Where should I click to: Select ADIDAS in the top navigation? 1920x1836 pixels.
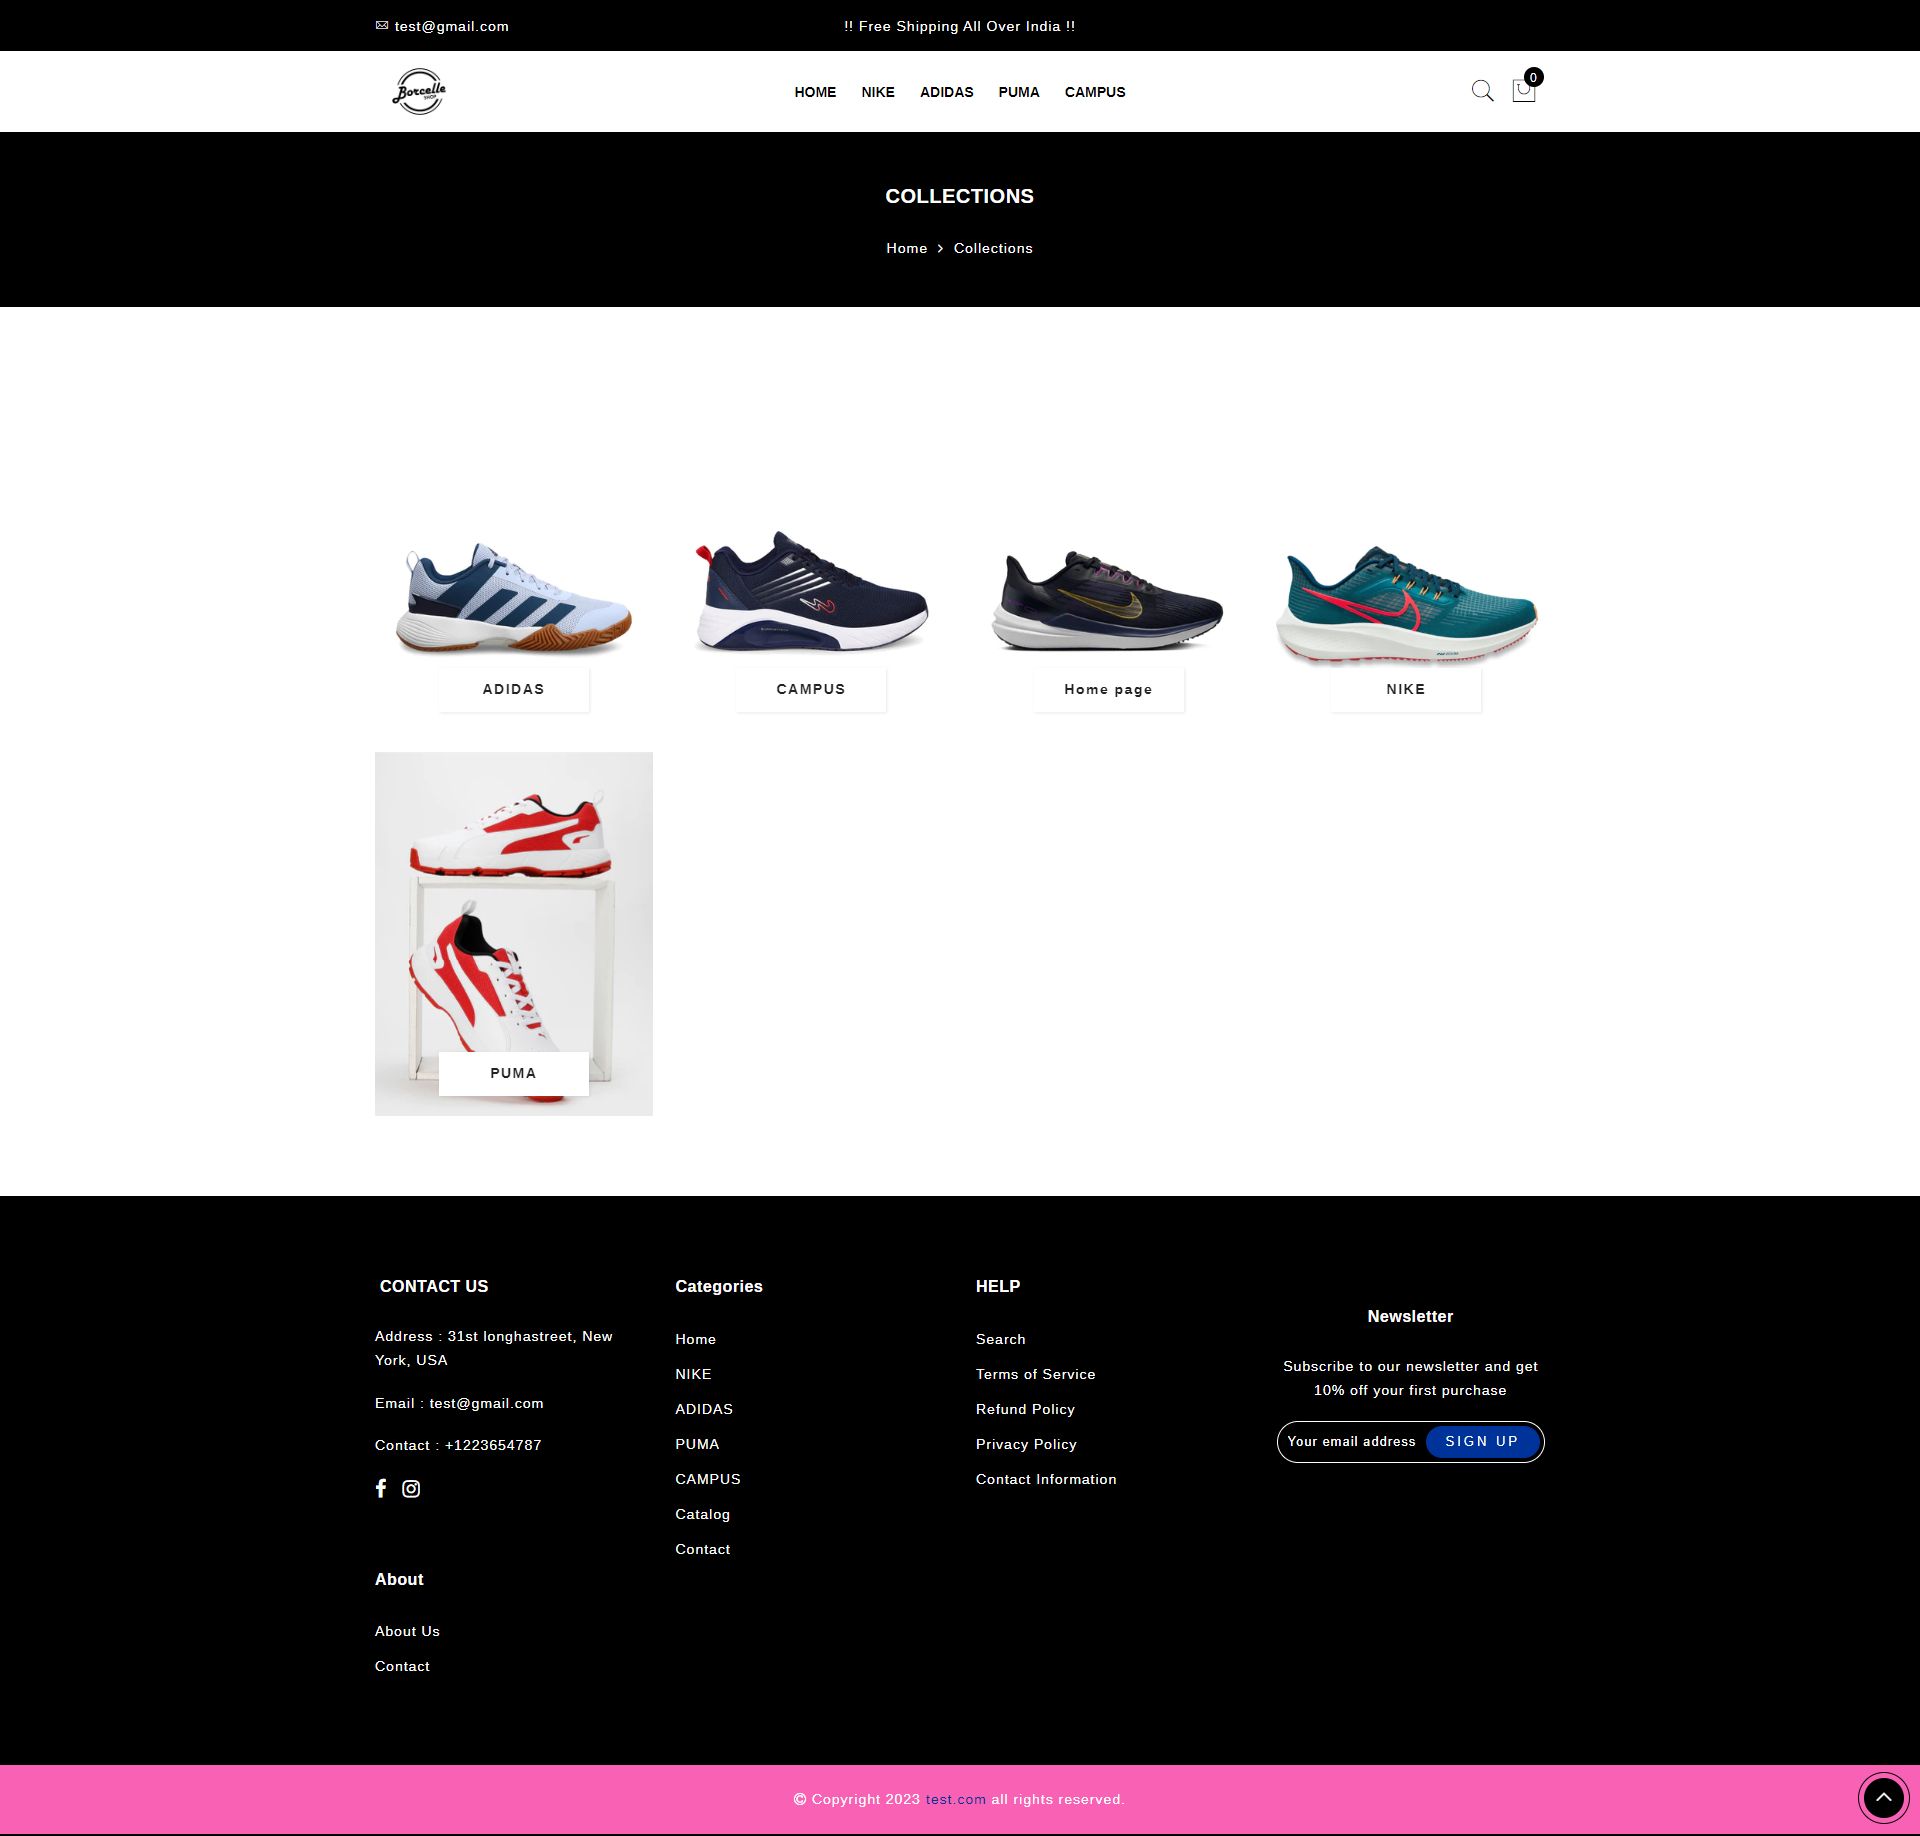pyautogui.click(x=946, y=92)
